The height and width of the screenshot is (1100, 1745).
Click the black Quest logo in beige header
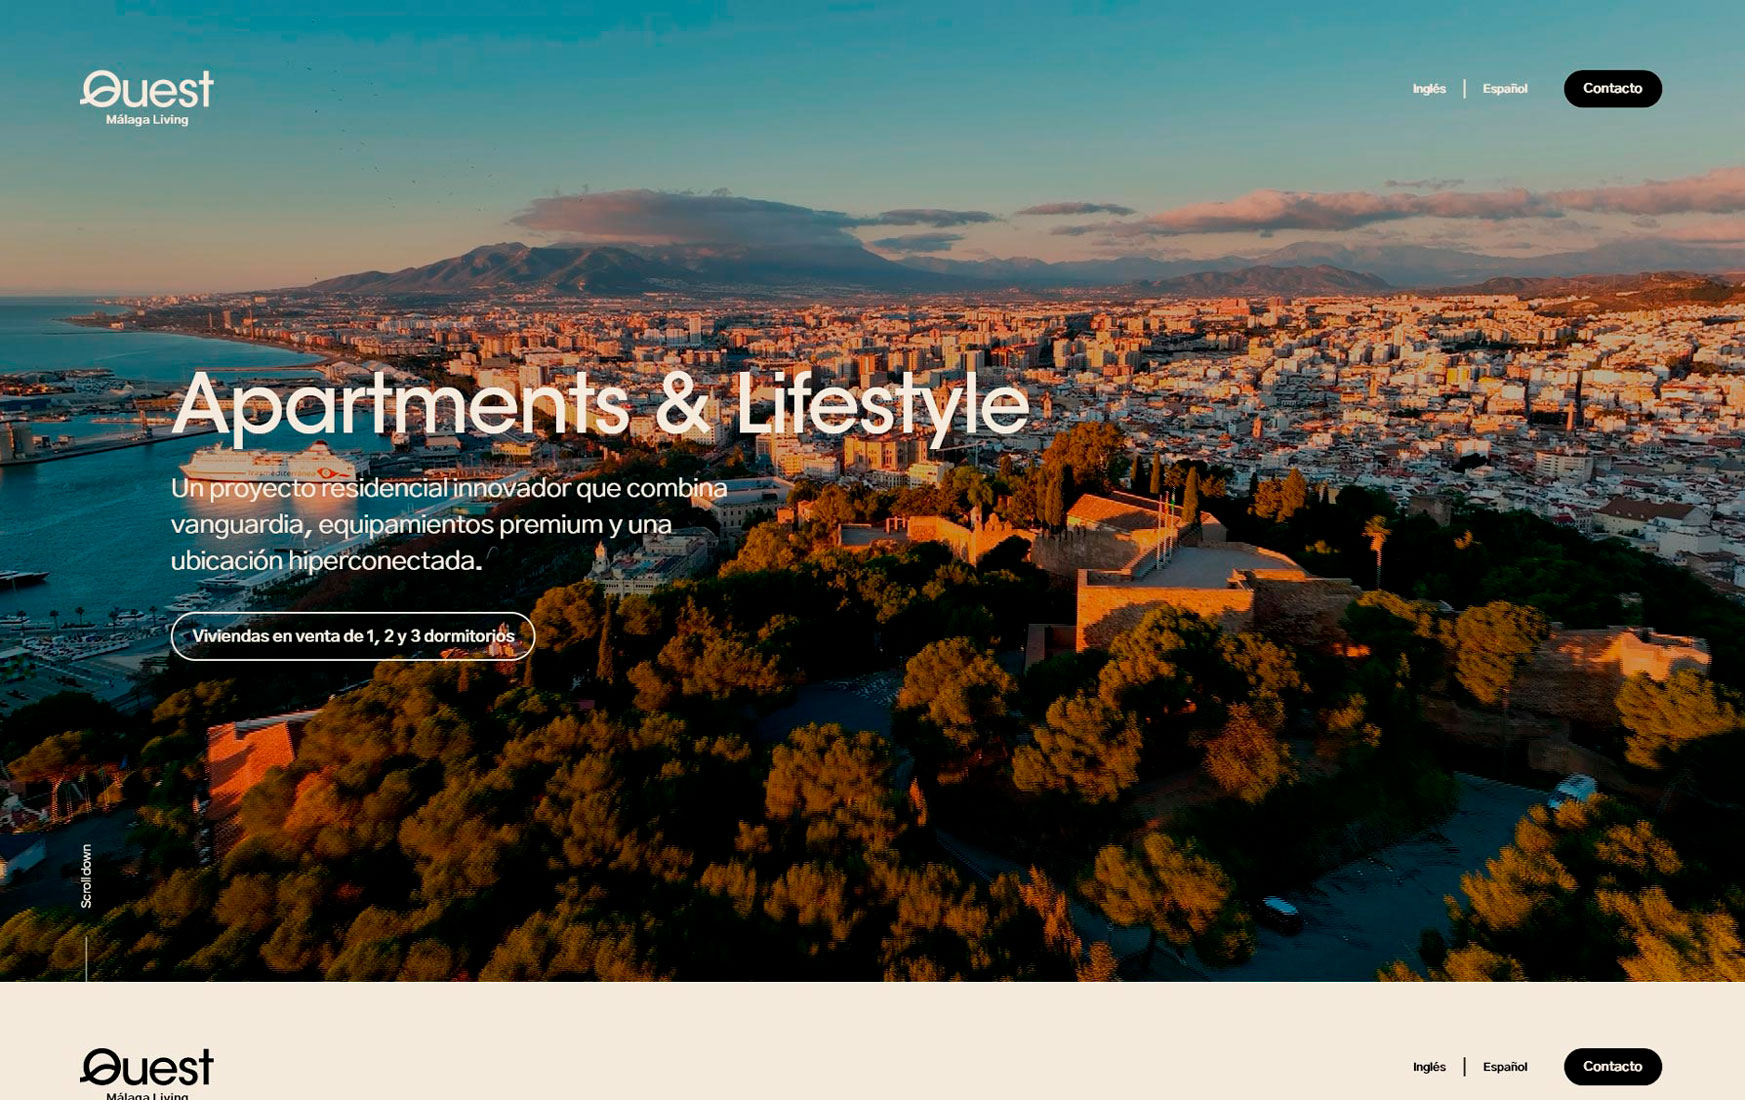click(147, 1067)
